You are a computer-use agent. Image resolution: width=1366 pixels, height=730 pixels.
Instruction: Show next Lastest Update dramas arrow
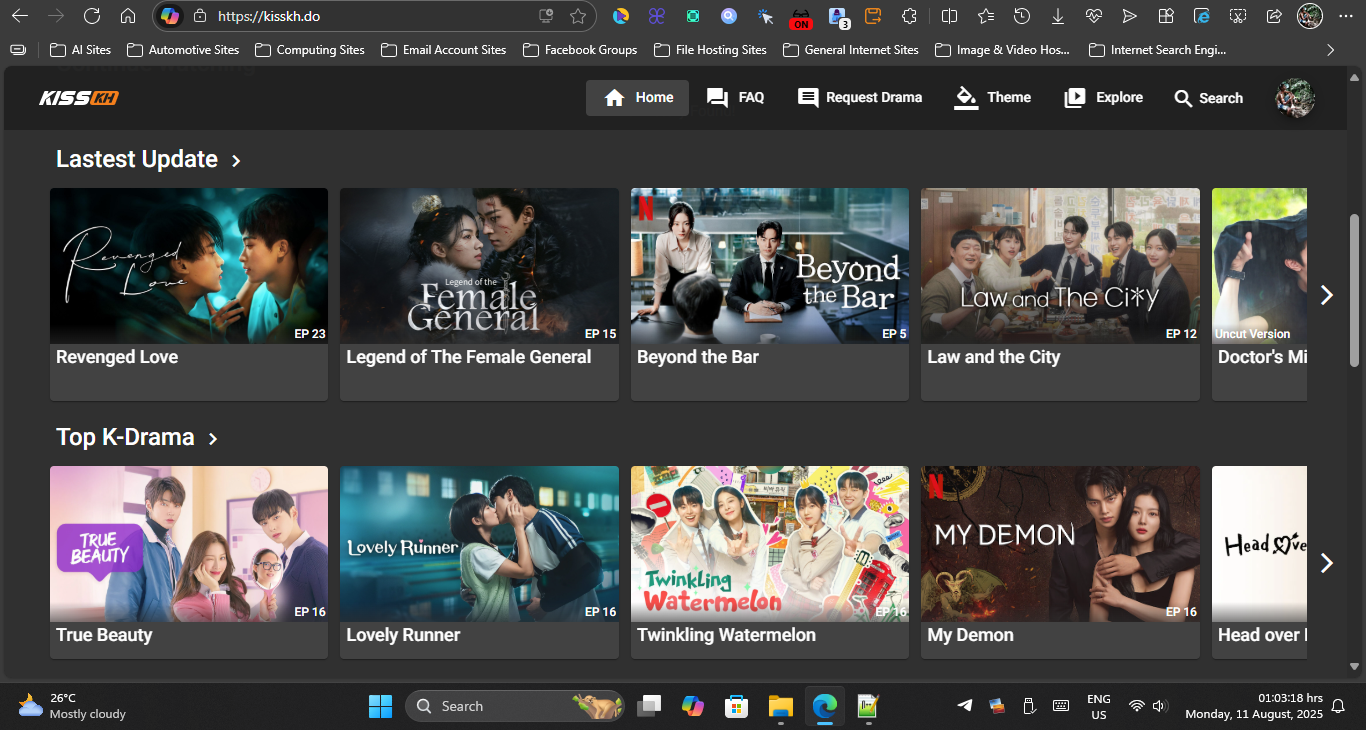tap(1326, 295)
